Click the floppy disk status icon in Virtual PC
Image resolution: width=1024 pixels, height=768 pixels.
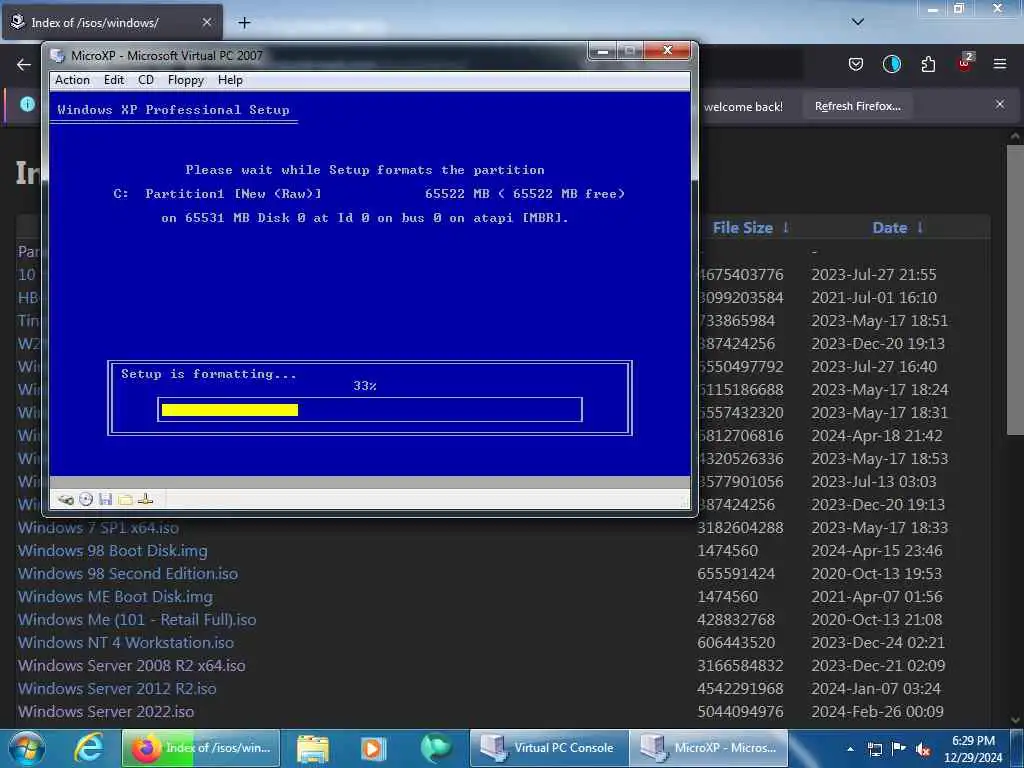(105, 500)
